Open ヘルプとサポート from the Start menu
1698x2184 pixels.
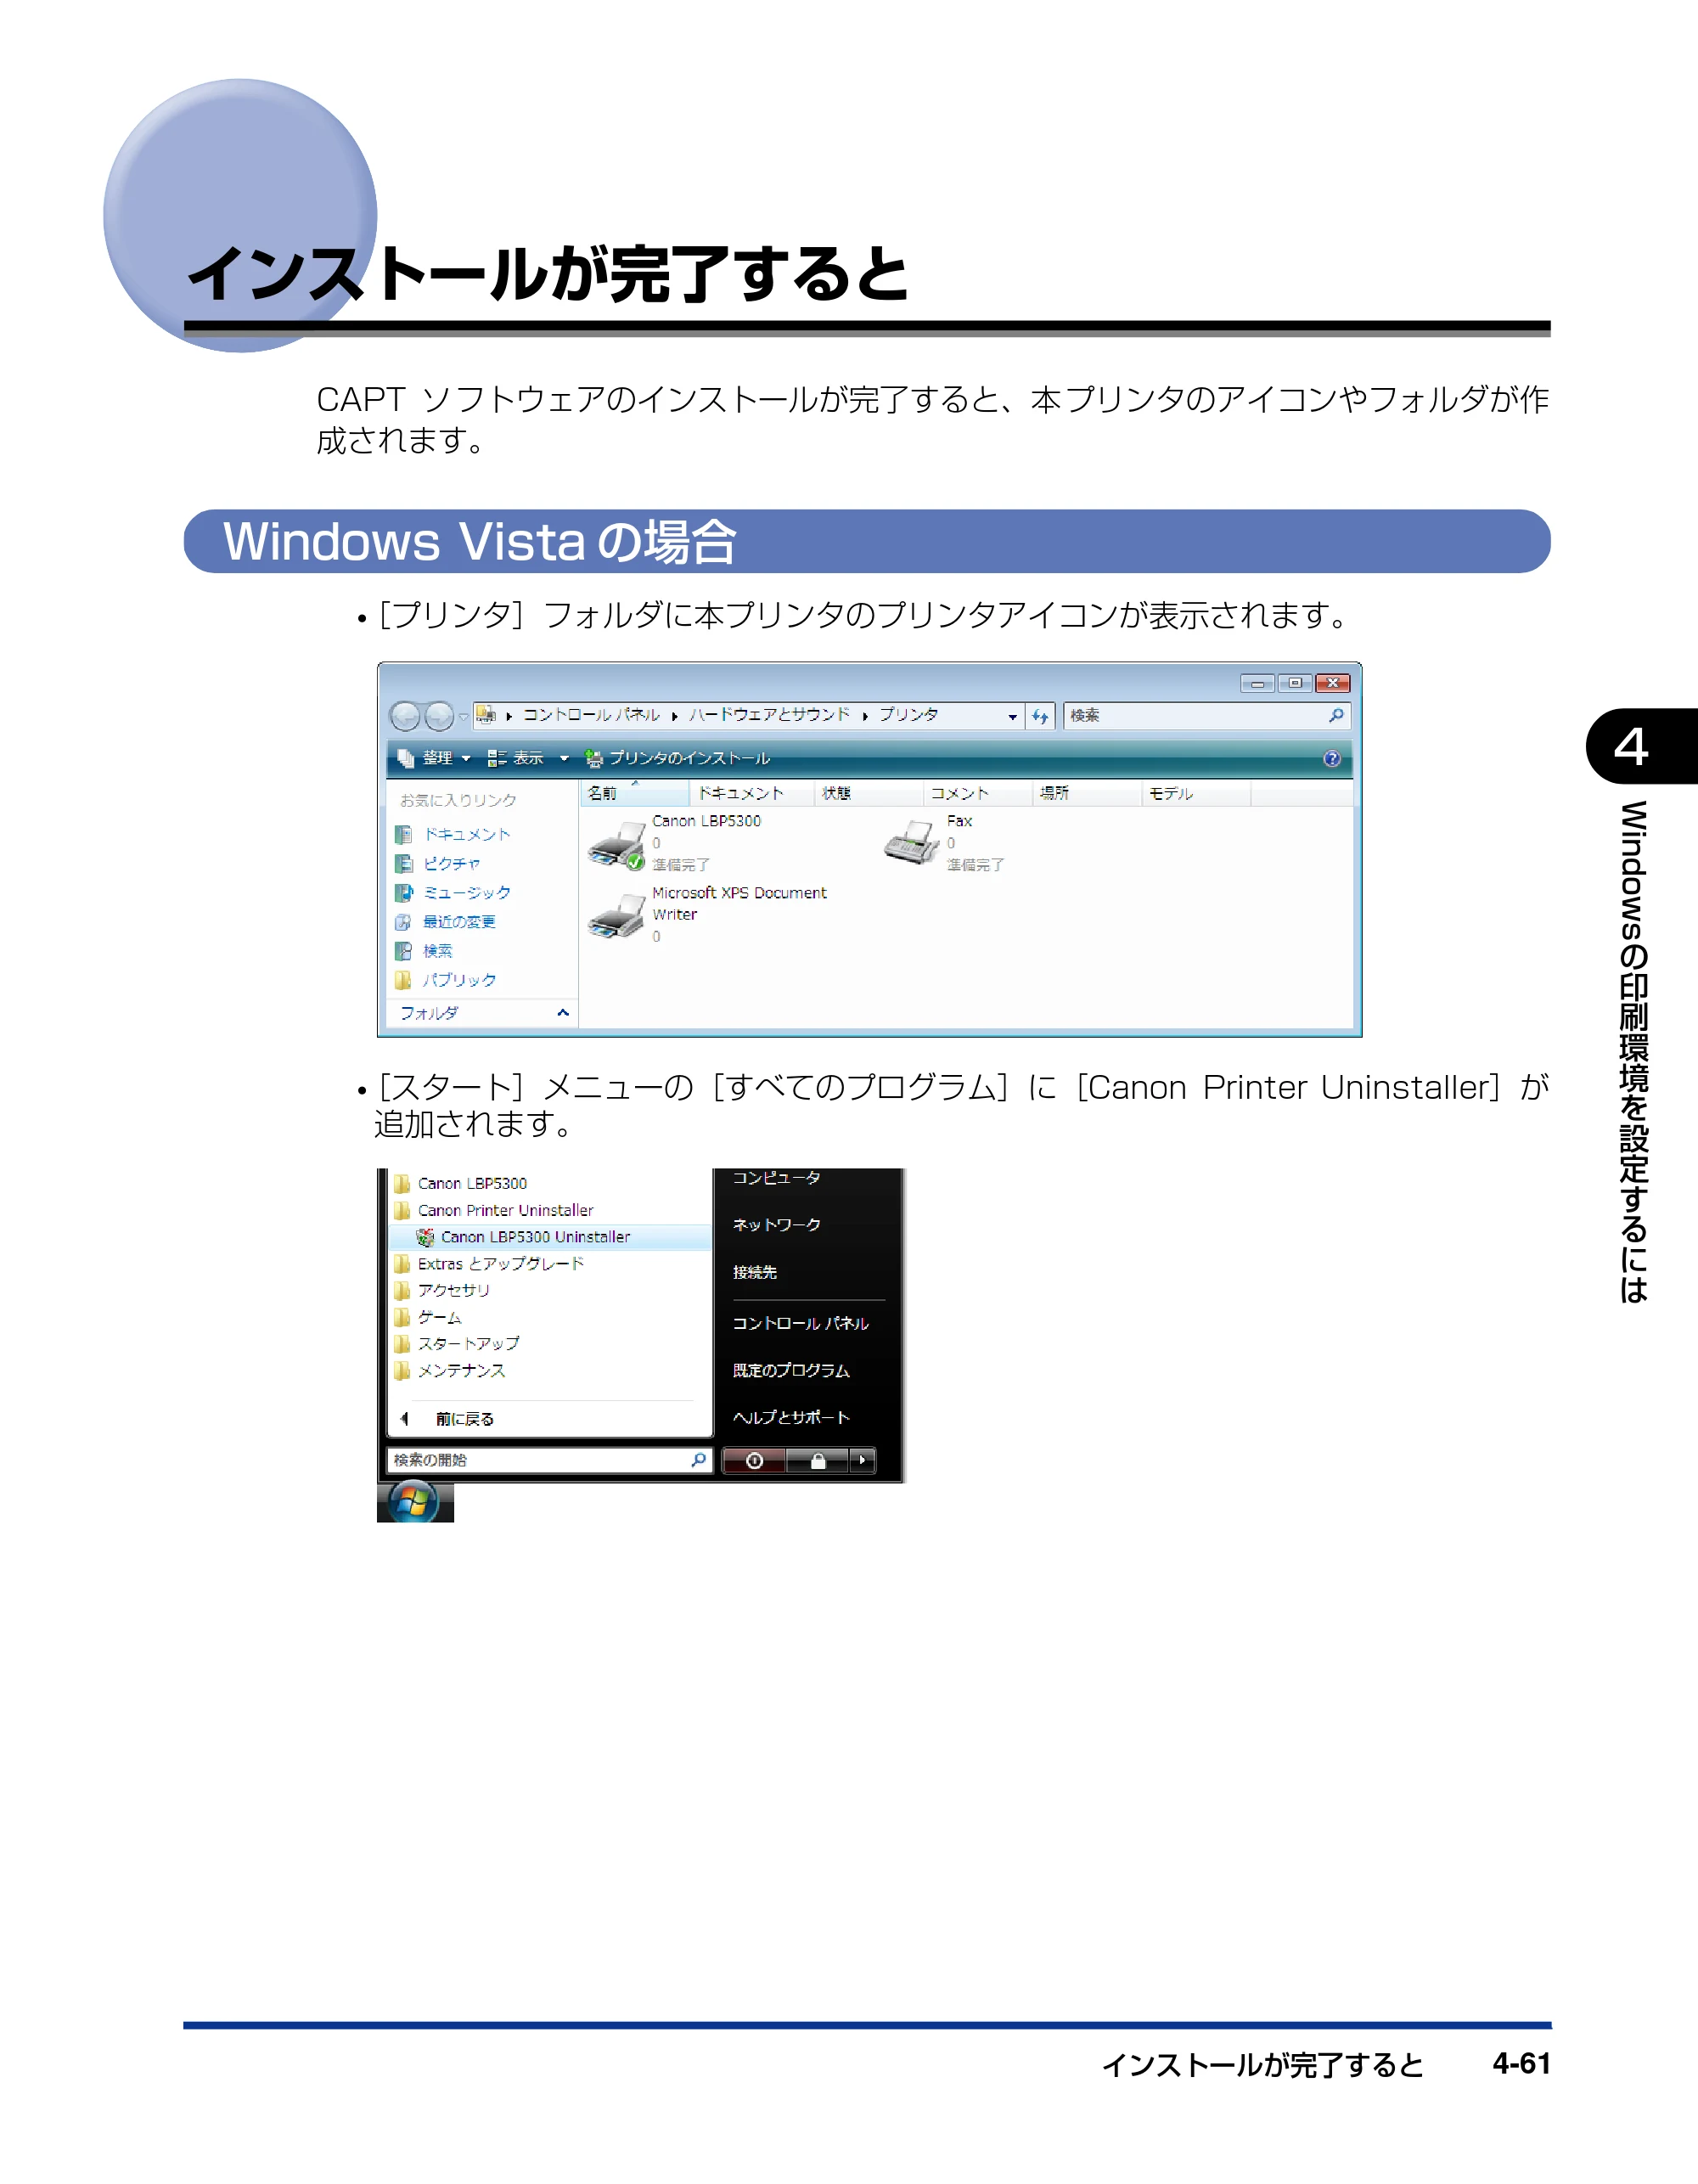[x=791, y=1417]
